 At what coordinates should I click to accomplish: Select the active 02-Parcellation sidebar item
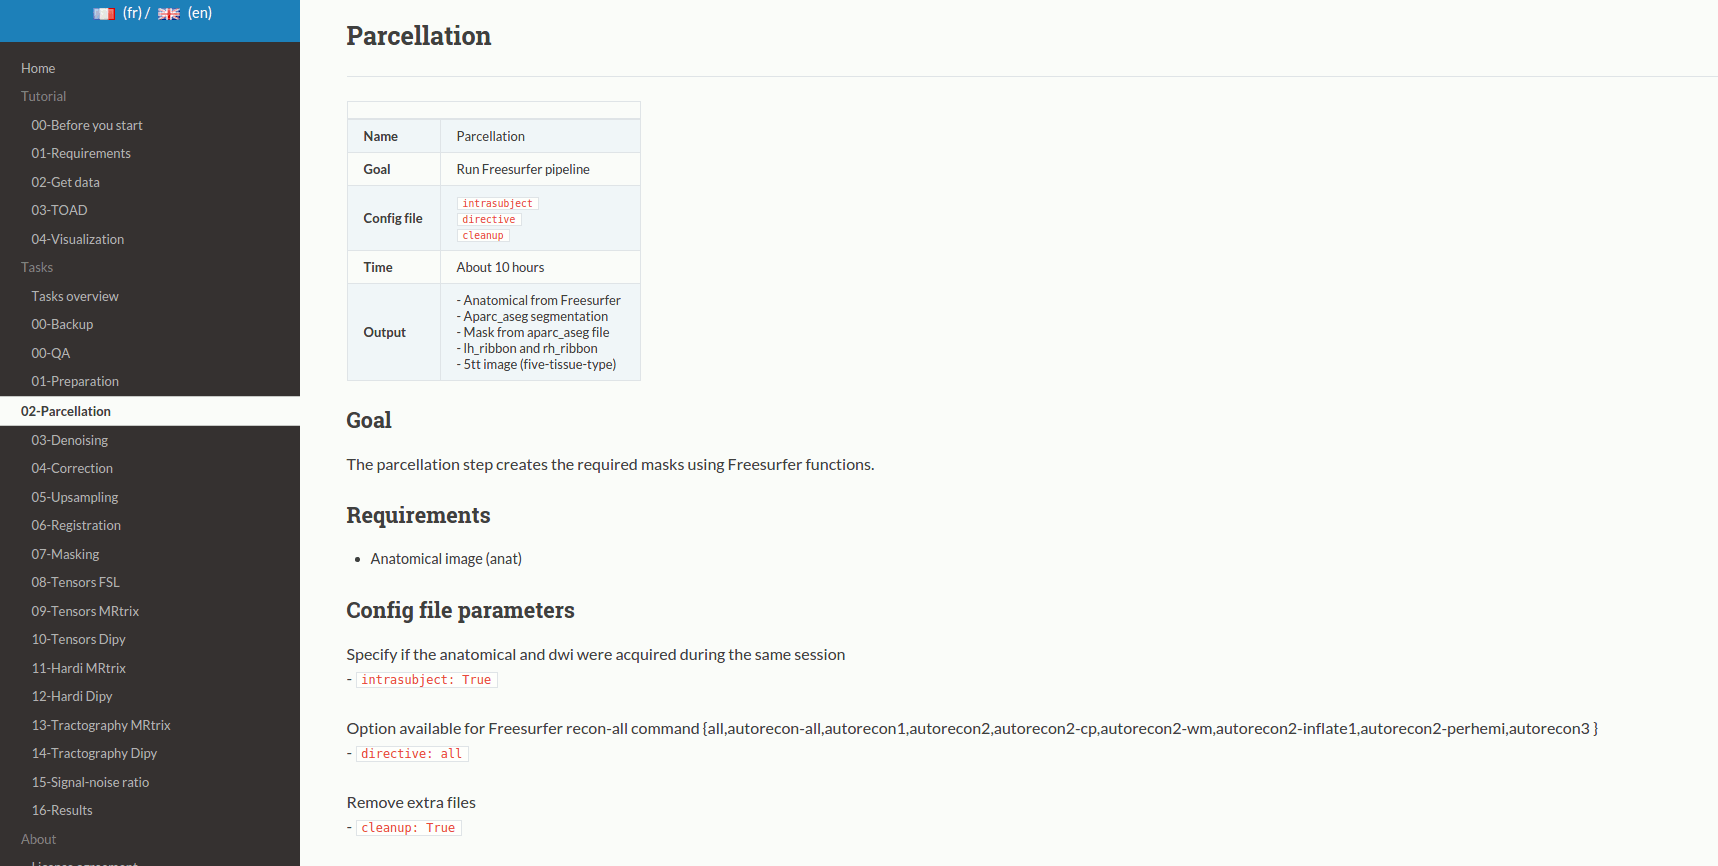point(150,411)
